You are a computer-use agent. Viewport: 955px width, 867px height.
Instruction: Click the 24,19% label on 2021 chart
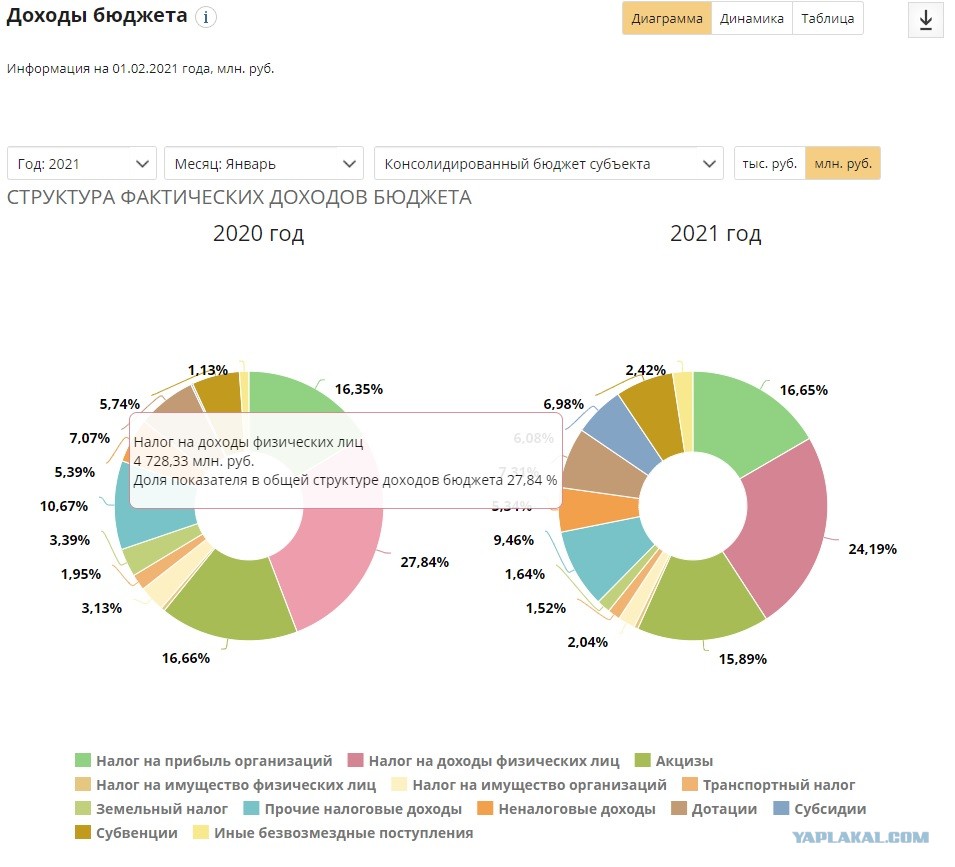[873, 549]
